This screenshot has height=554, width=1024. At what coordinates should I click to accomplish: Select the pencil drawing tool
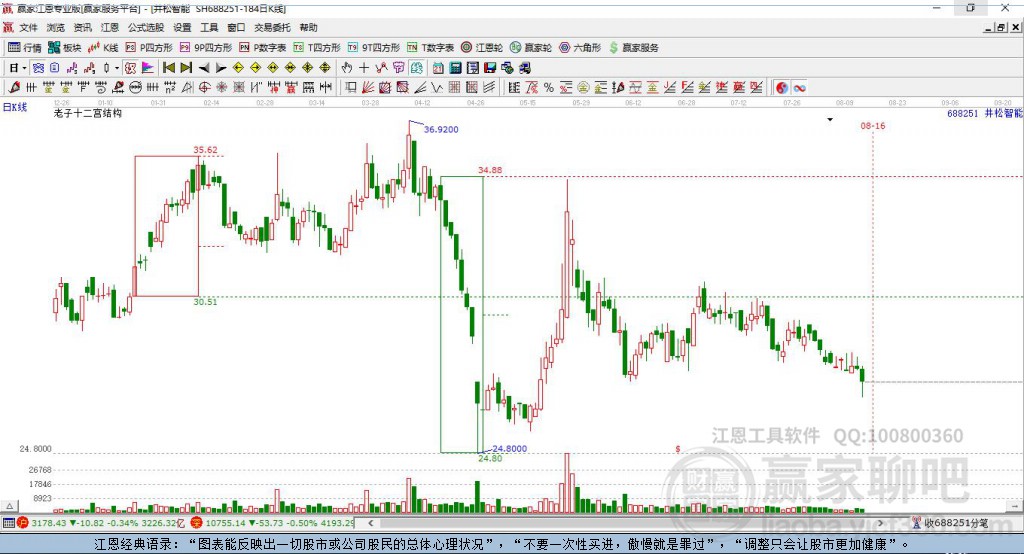(14, 88)
